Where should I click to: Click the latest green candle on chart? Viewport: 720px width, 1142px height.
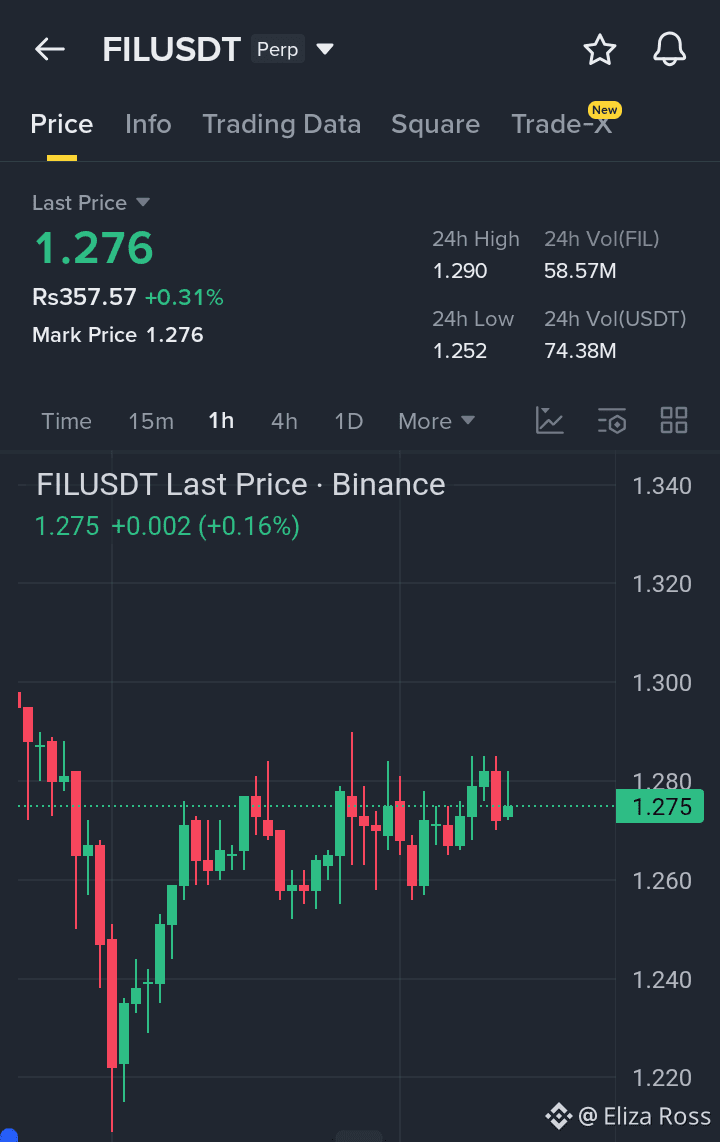coord(507,811)
